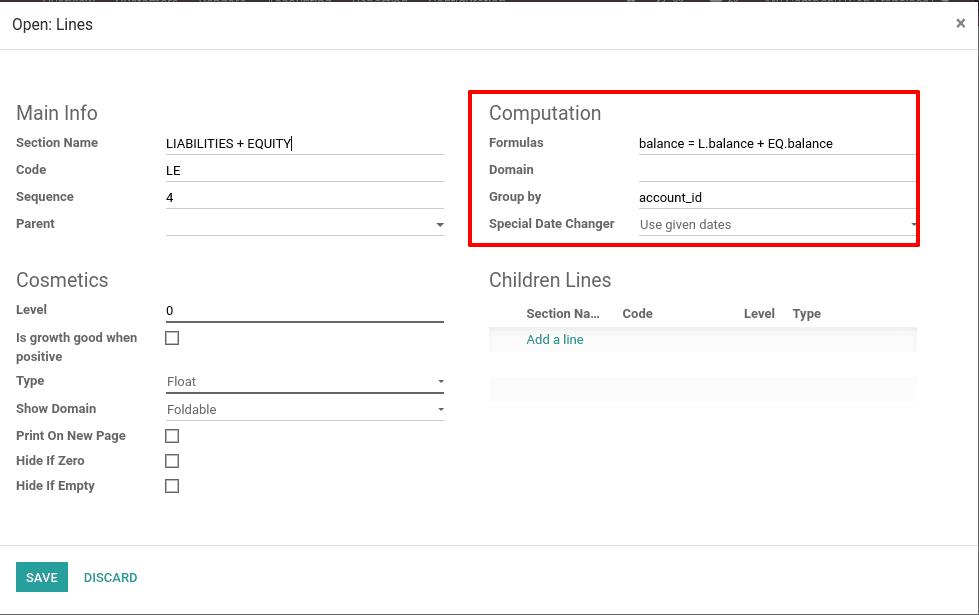
Task: Click the Level column header in Children Lines
Action: point(759,313)
